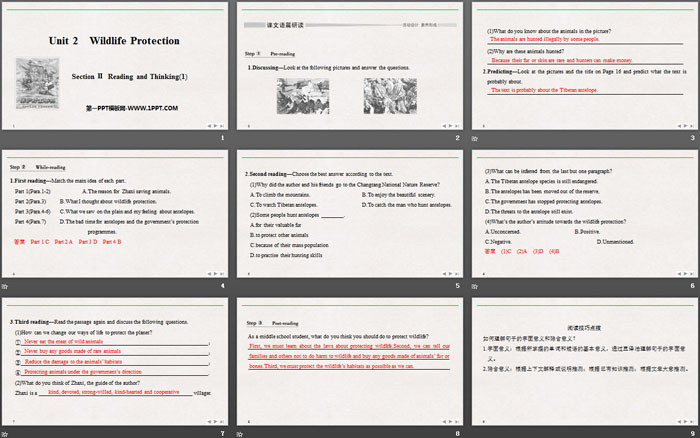Click slide number 8 label
Viewport: 700px width, 438px height.
click(458, 434)
